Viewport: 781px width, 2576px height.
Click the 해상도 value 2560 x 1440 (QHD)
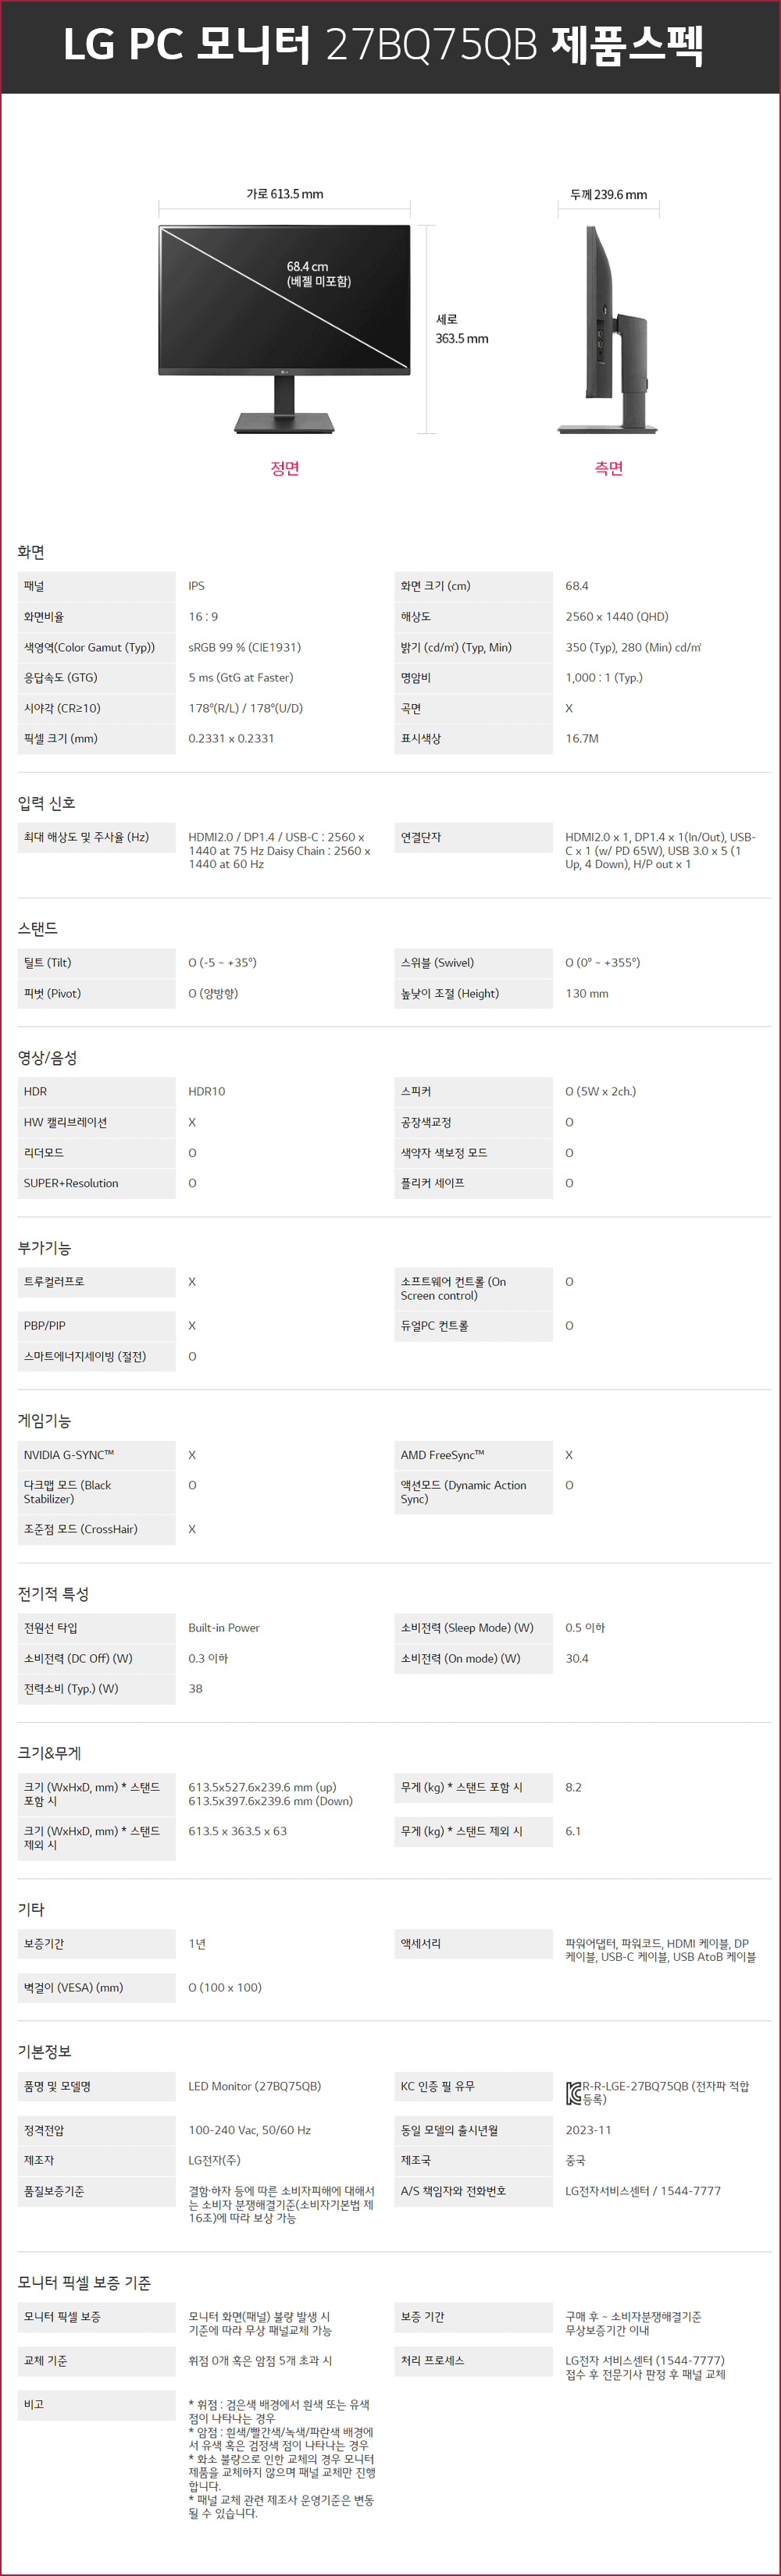pos(617,617)
